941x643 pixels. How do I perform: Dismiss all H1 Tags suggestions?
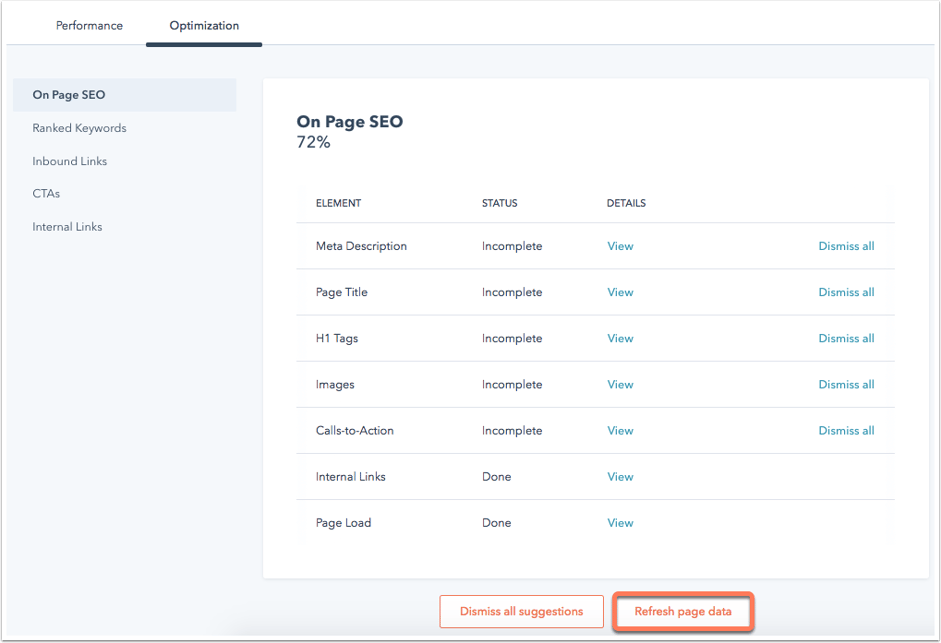click(x=846, y=338)
